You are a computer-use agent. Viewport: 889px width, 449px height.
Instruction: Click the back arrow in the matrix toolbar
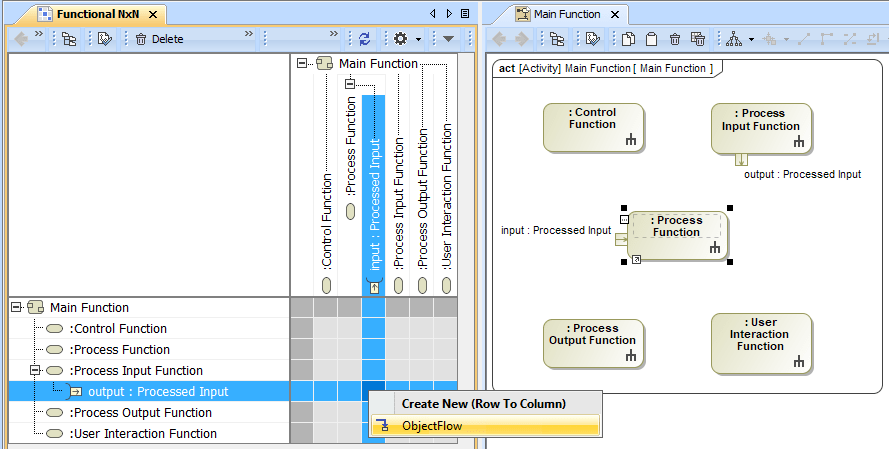(21, 39)
